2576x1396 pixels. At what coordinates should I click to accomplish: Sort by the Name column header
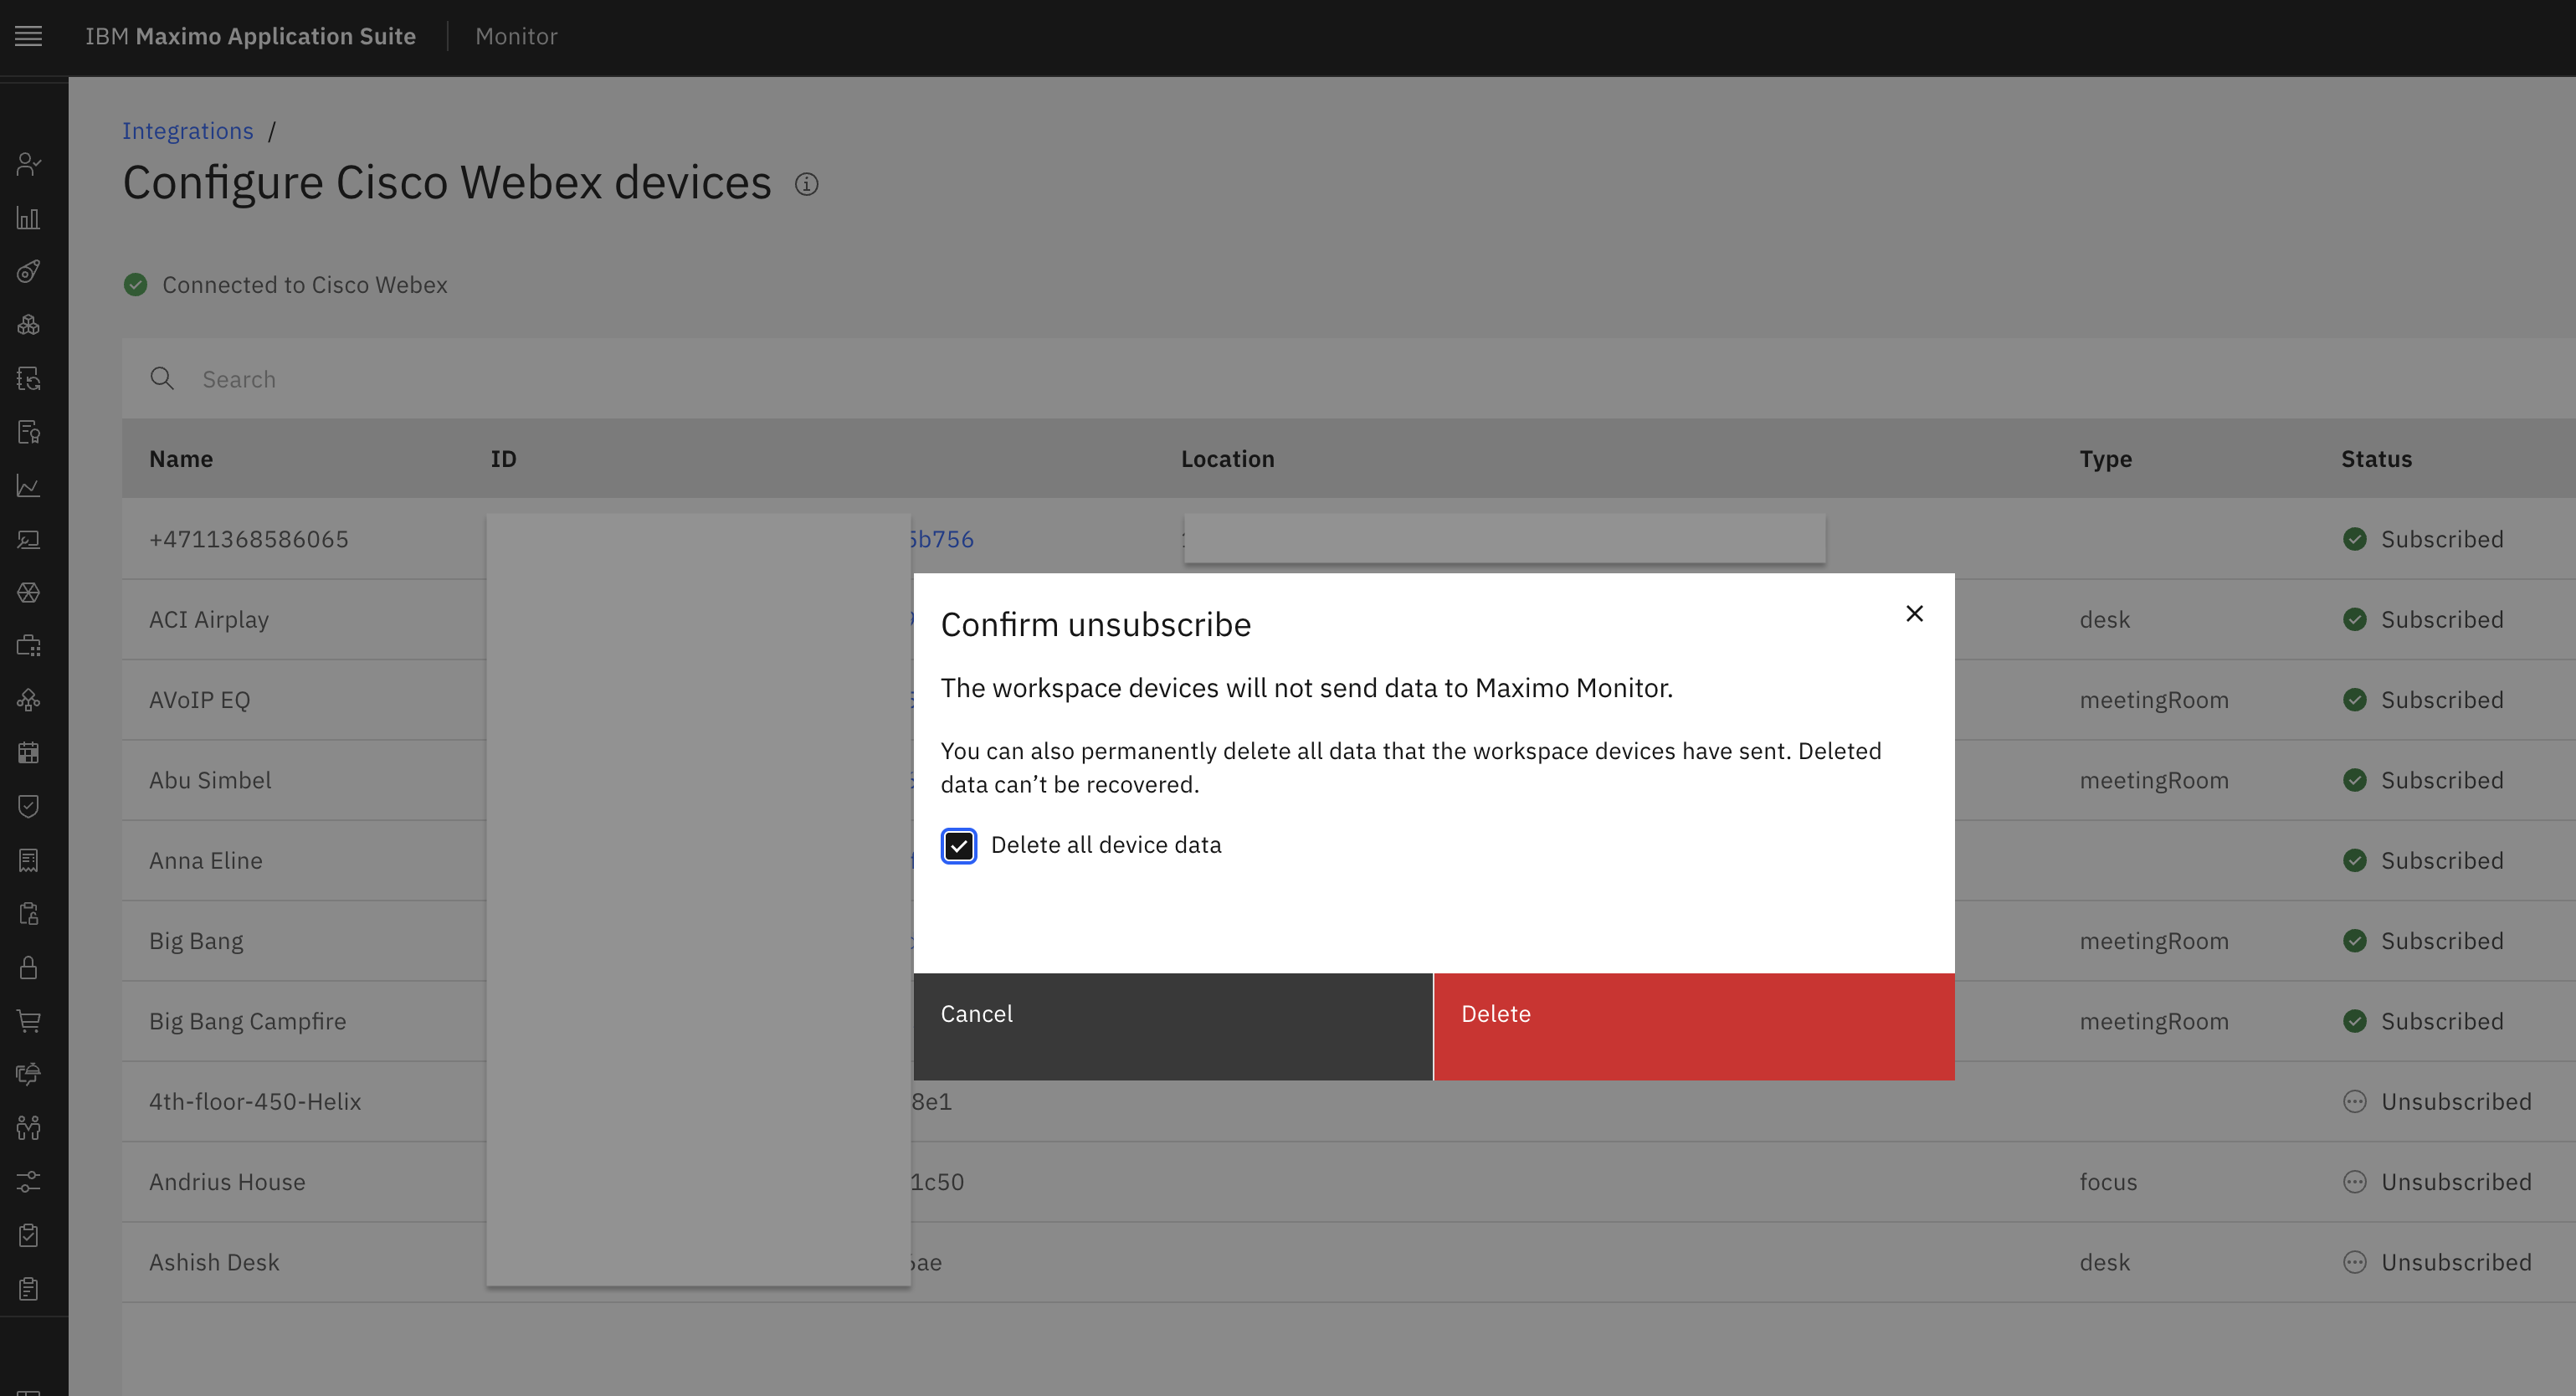pos(181,459)
